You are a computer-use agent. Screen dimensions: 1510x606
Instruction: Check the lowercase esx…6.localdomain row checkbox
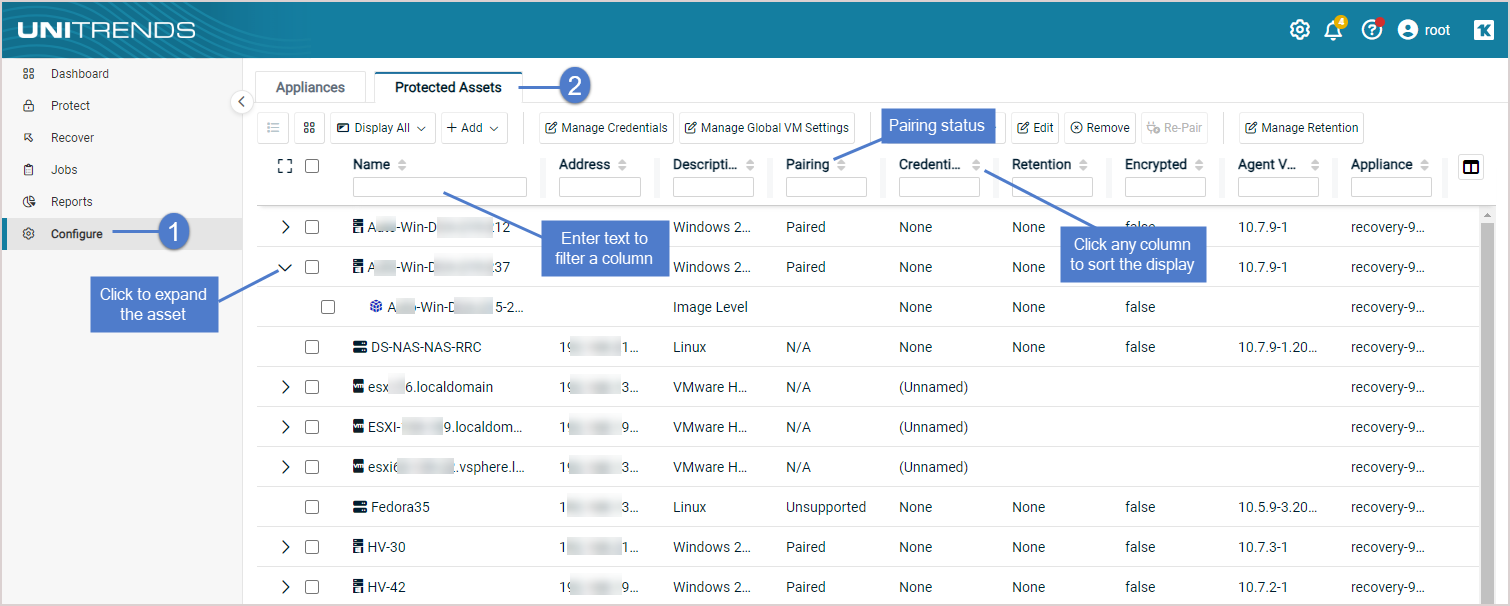click(x=312, y=387)
